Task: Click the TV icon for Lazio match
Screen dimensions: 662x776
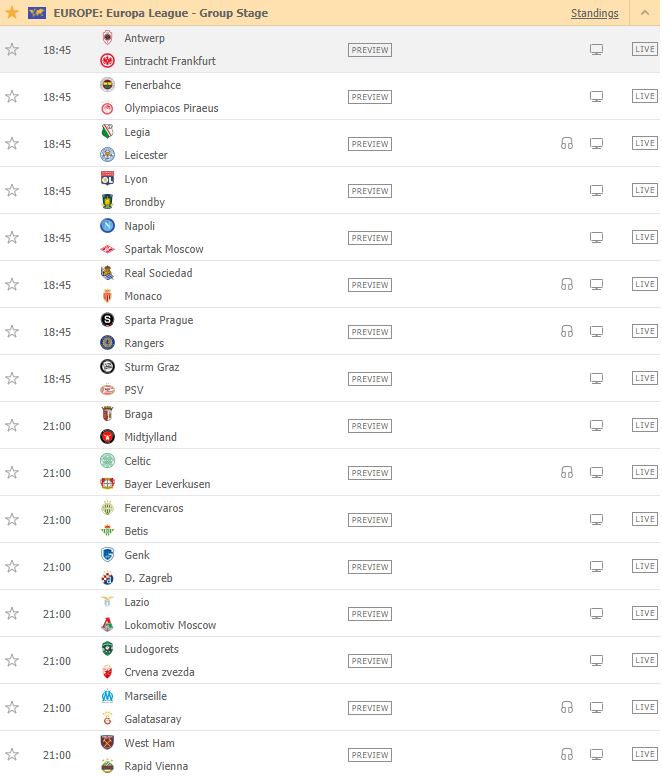Action: pyautogui.click(x=596, y=614)
